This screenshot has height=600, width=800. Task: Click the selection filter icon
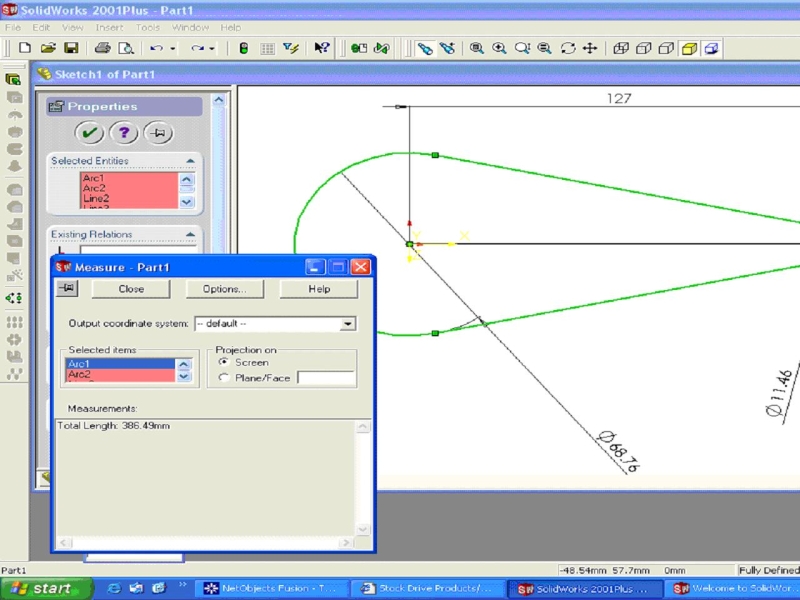click(x=291, y=48)
